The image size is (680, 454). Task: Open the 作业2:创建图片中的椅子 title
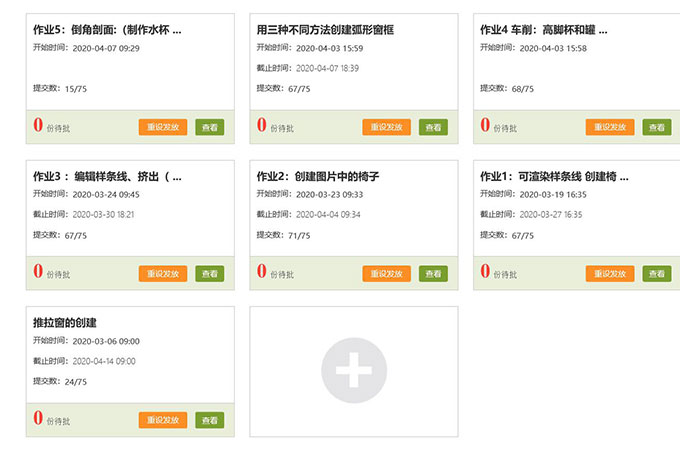318,176
